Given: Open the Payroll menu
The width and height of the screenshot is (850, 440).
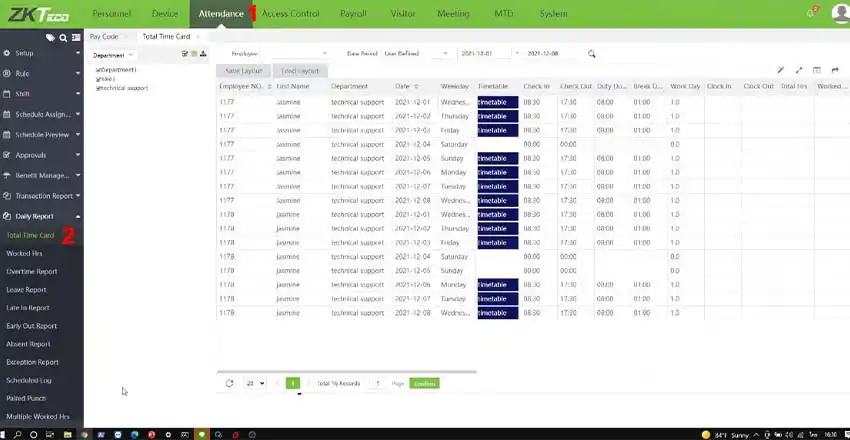Looking at the screenshot, I should pyautogui.click(x=353, y=14).
